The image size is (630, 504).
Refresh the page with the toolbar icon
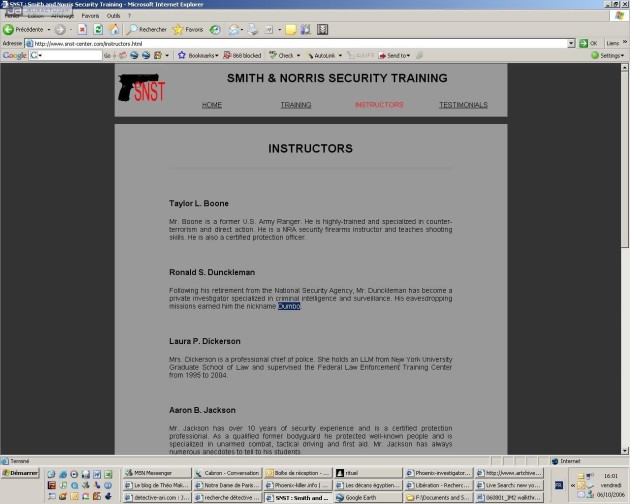[x=98, y=30]
